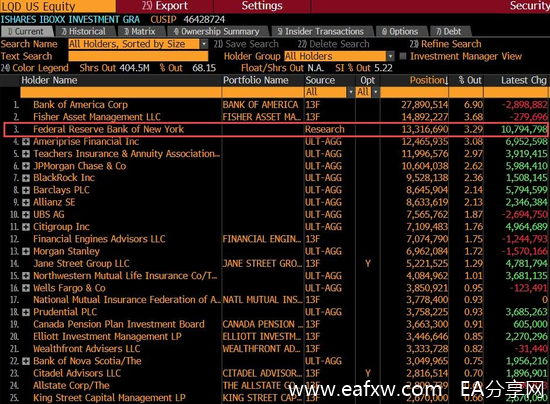
Task: Expand the Ameriprise Financial Inc row
Action: (26, 142)
